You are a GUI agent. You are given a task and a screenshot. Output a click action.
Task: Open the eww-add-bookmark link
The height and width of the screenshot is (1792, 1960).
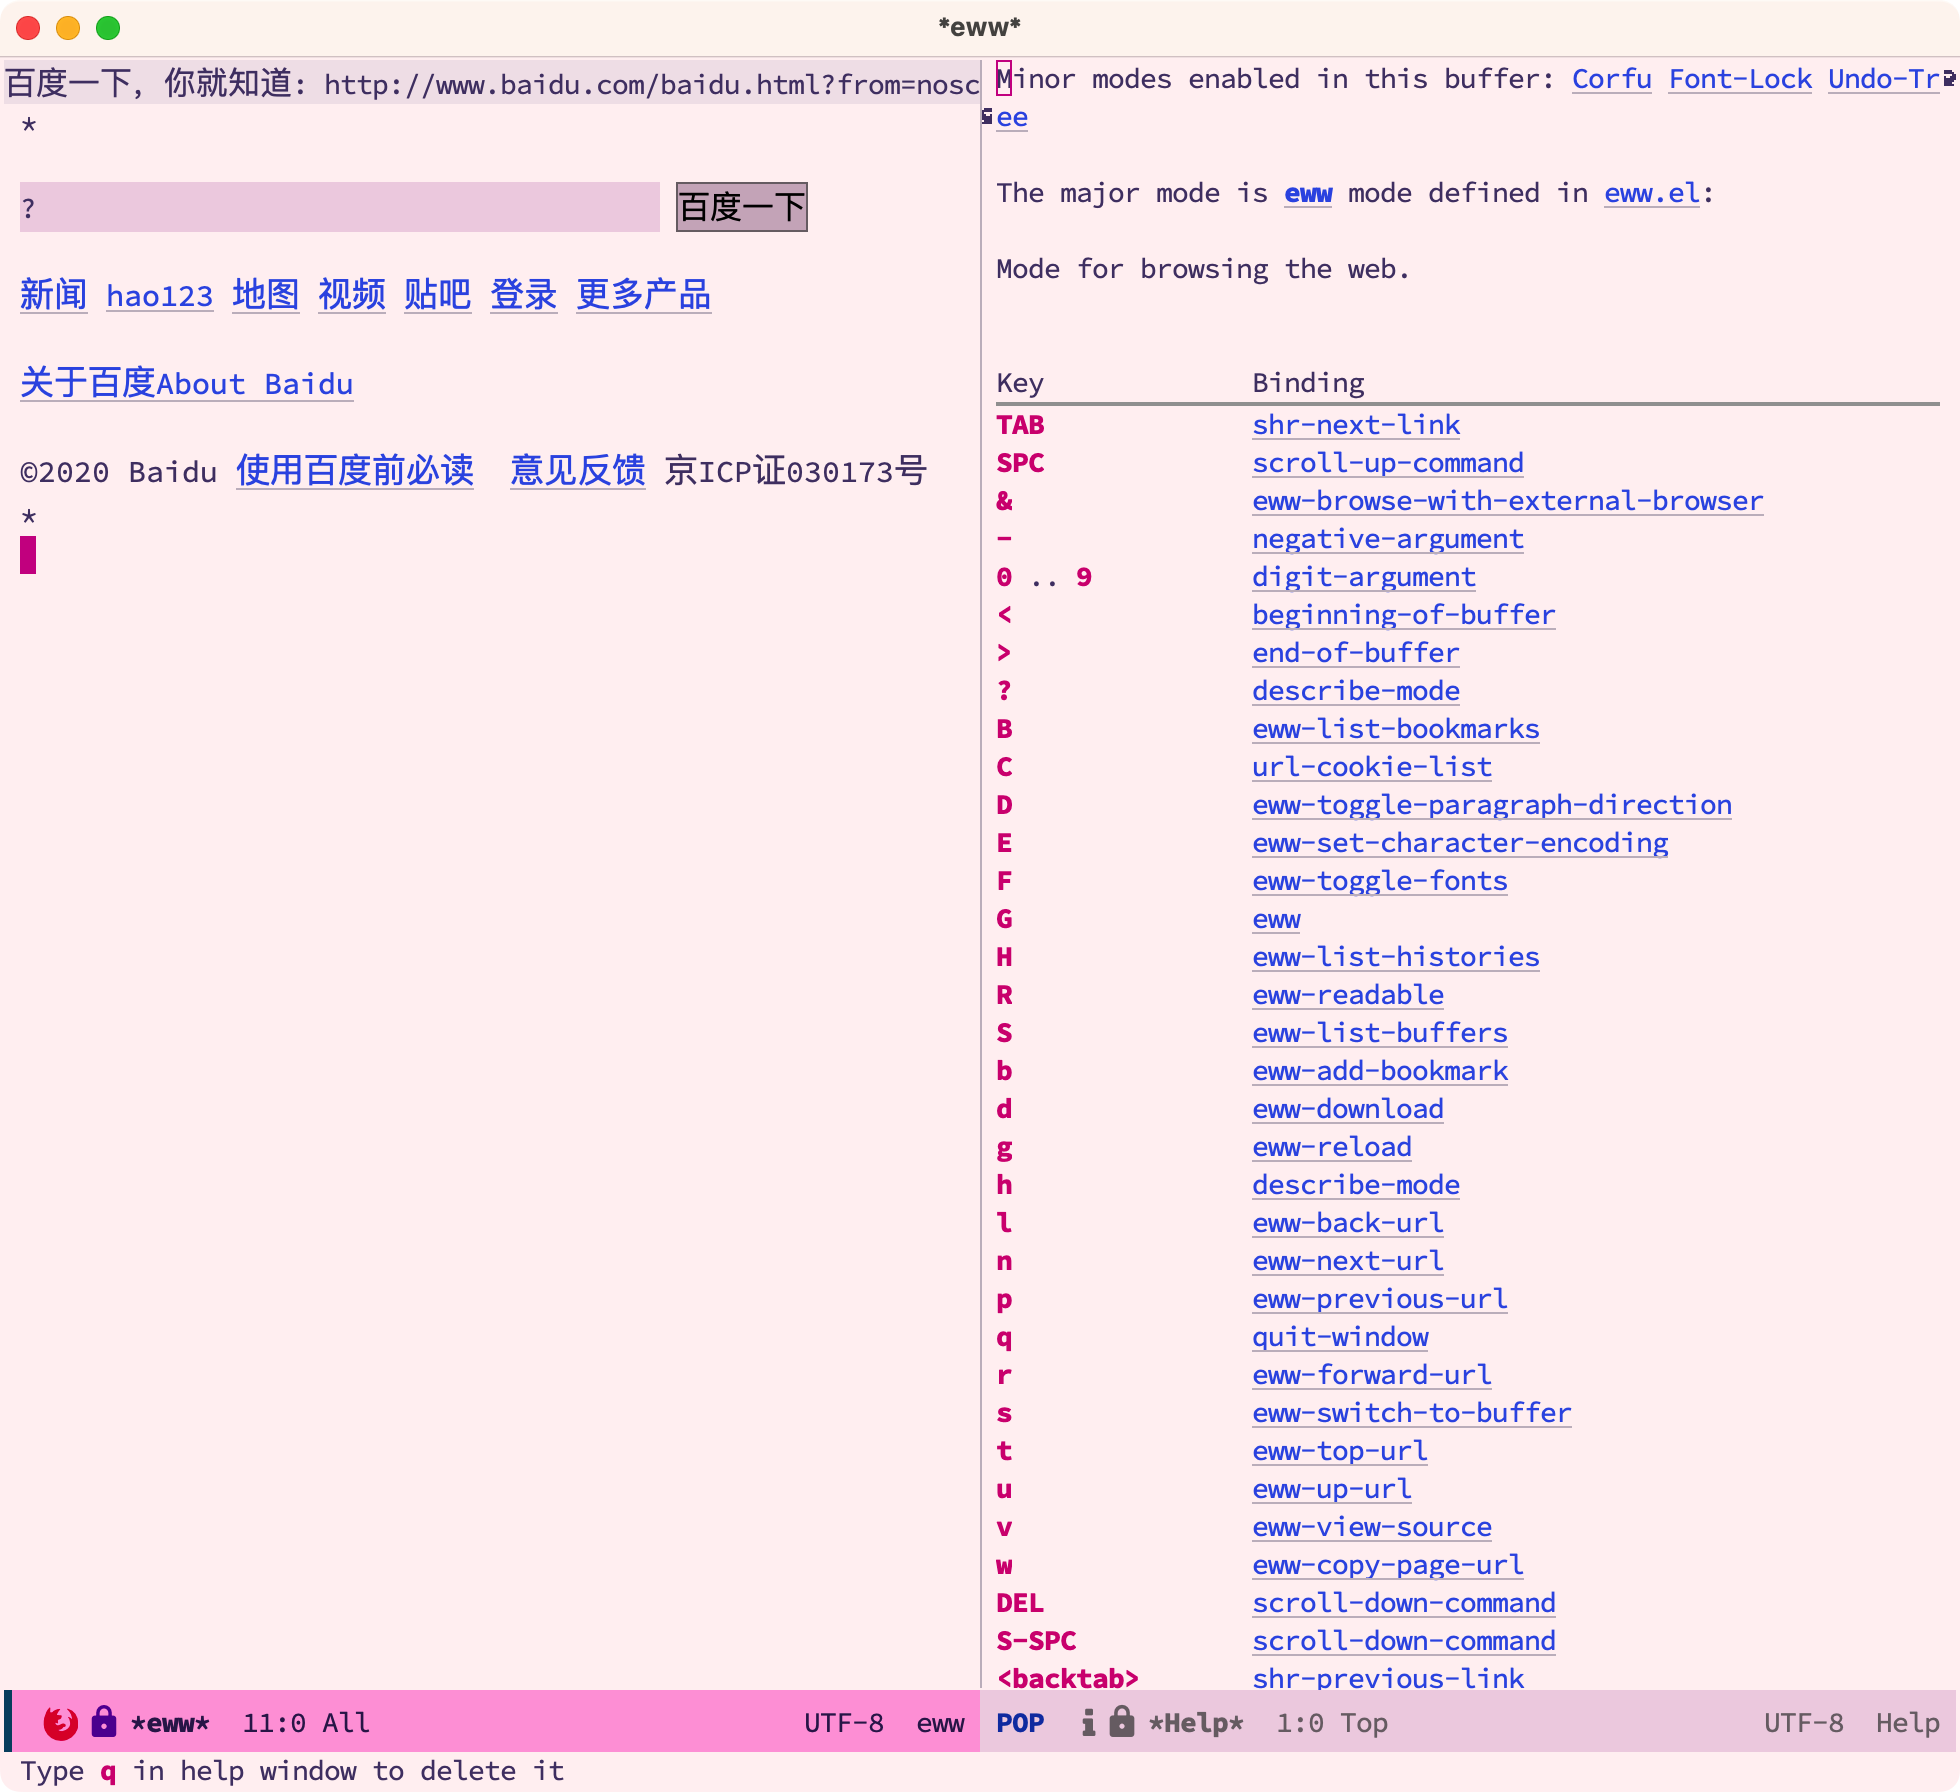1381,1071
